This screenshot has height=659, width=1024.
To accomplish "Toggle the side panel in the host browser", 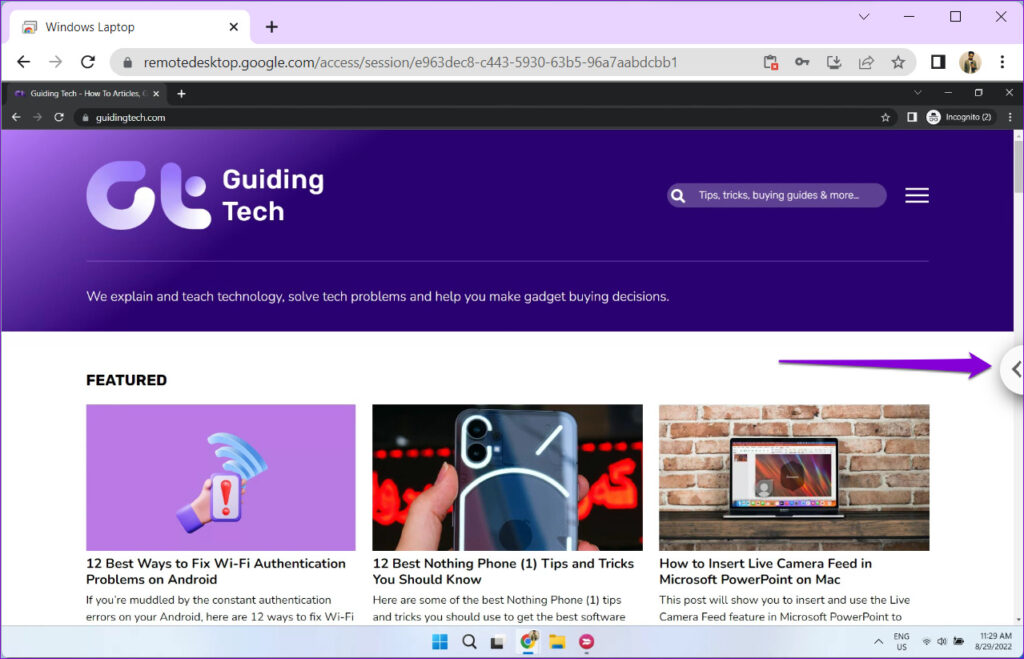I will (x=937, y=61).
